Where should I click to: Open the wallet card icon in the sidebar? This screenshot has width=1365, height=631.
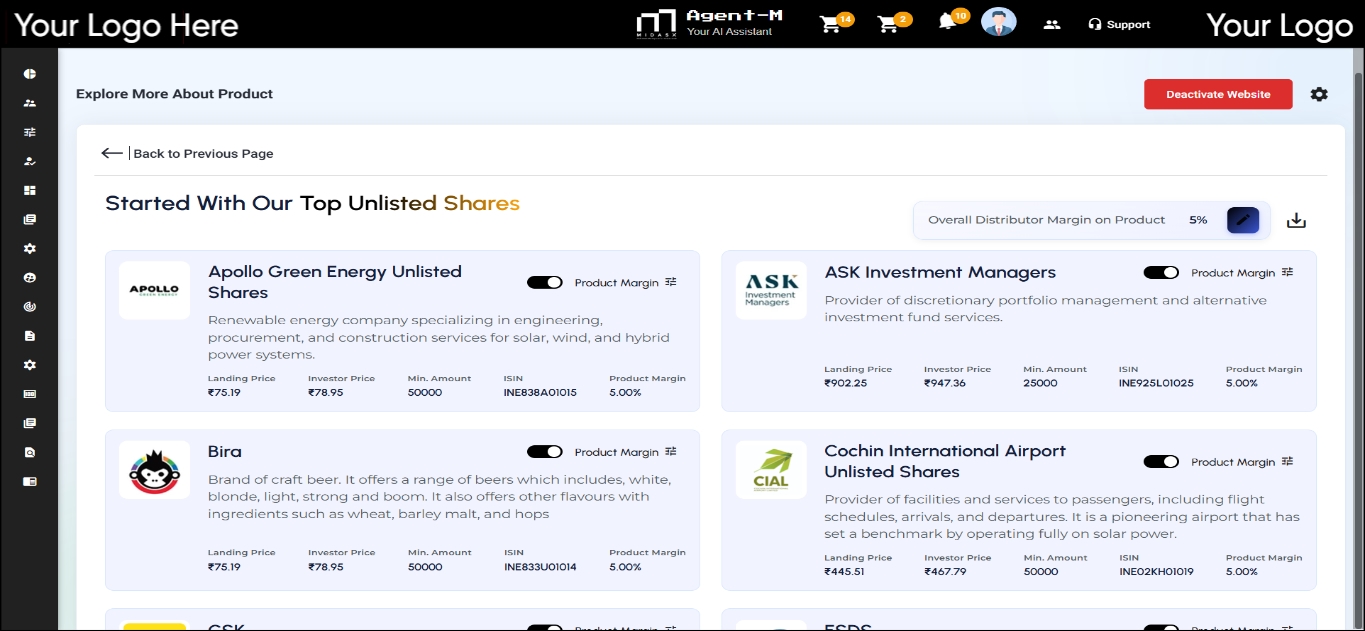(x=30, y=481)
